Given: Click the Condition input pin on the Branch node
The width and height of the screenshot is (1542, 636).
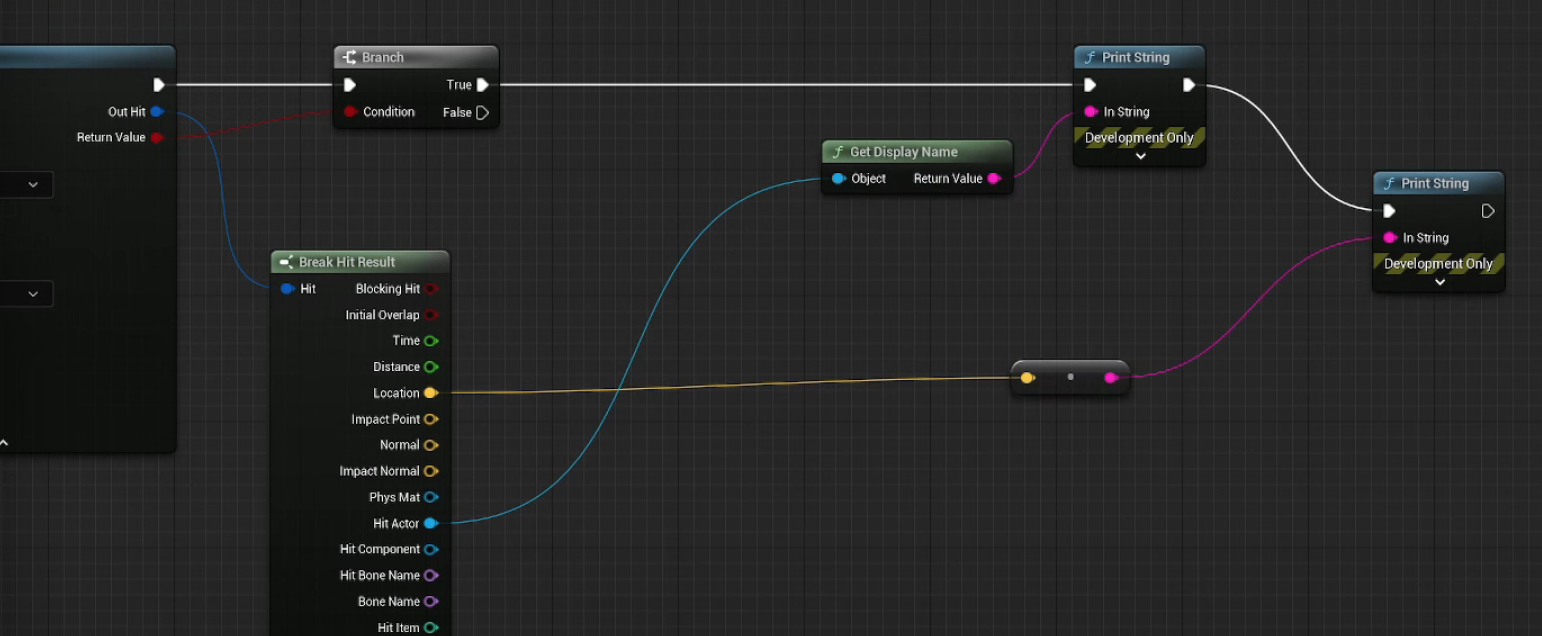Looking at the screenshot, I should click(x=349, y=112).
